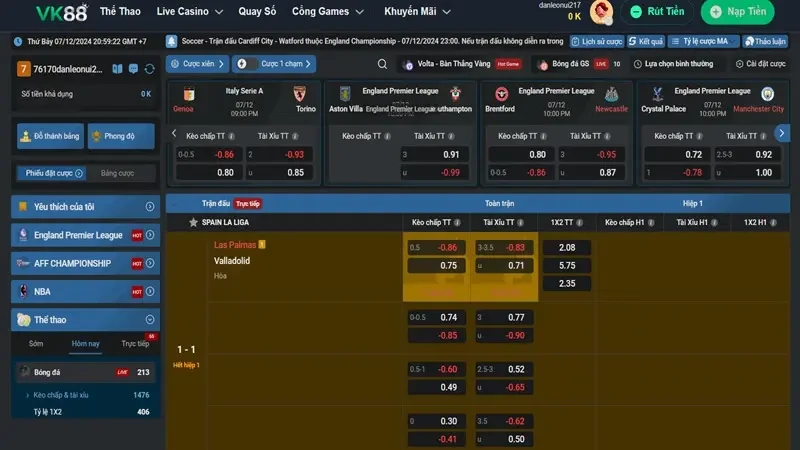This screenshot has height=450, width=800.
Task: Favorite Spain La Liga with star icon
Action: (193, 222)
